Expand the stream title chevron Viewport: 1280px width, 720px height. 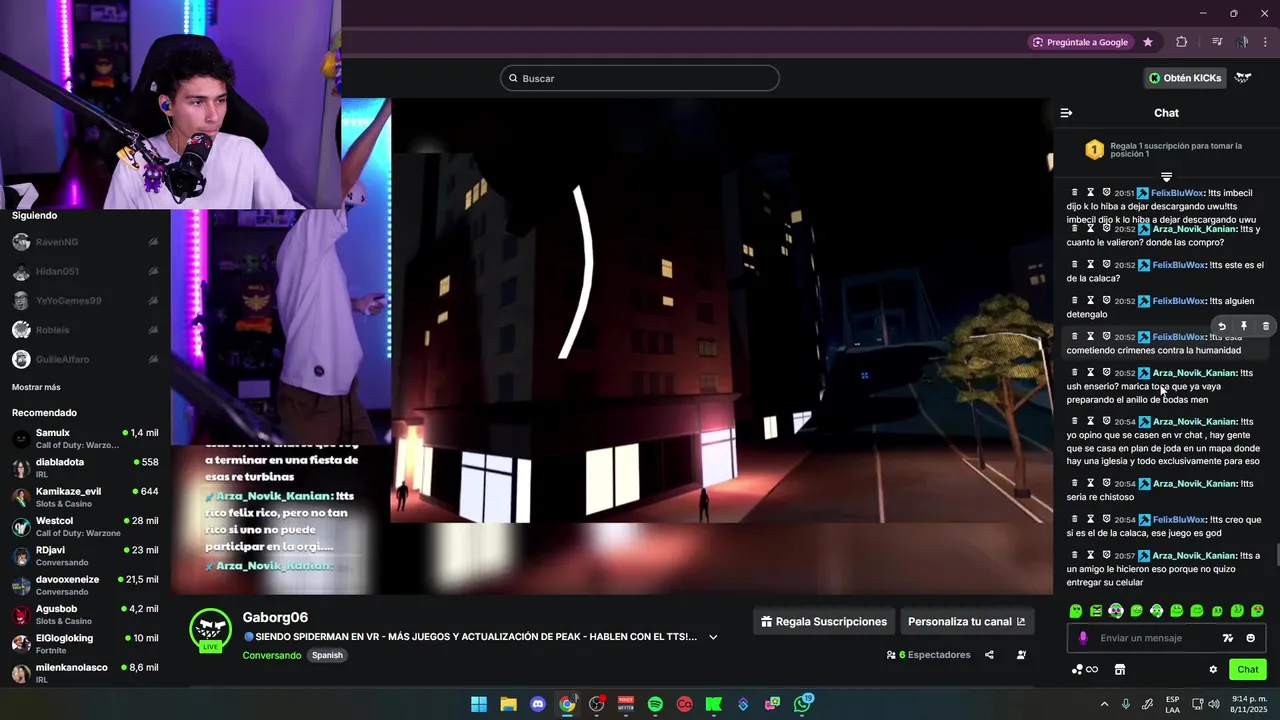coord(713,637)
